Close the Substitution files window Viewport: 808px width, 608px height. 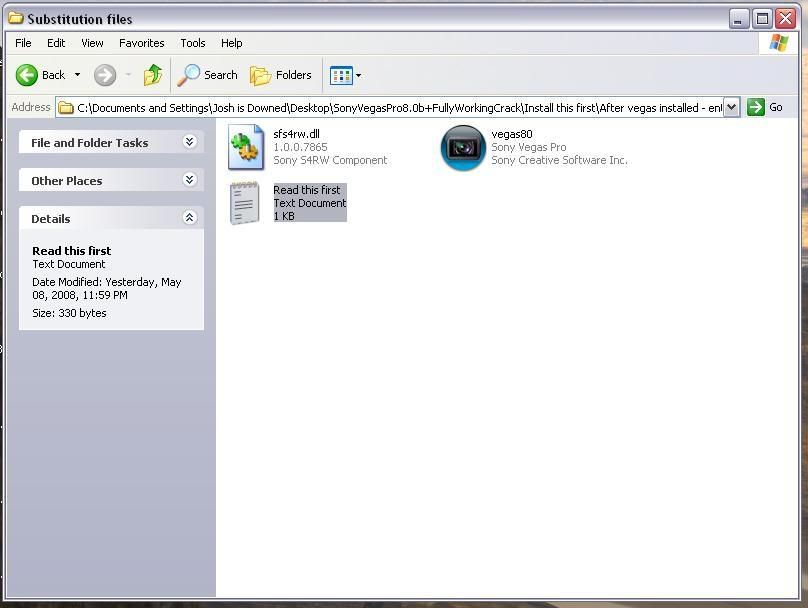[785, 20]
